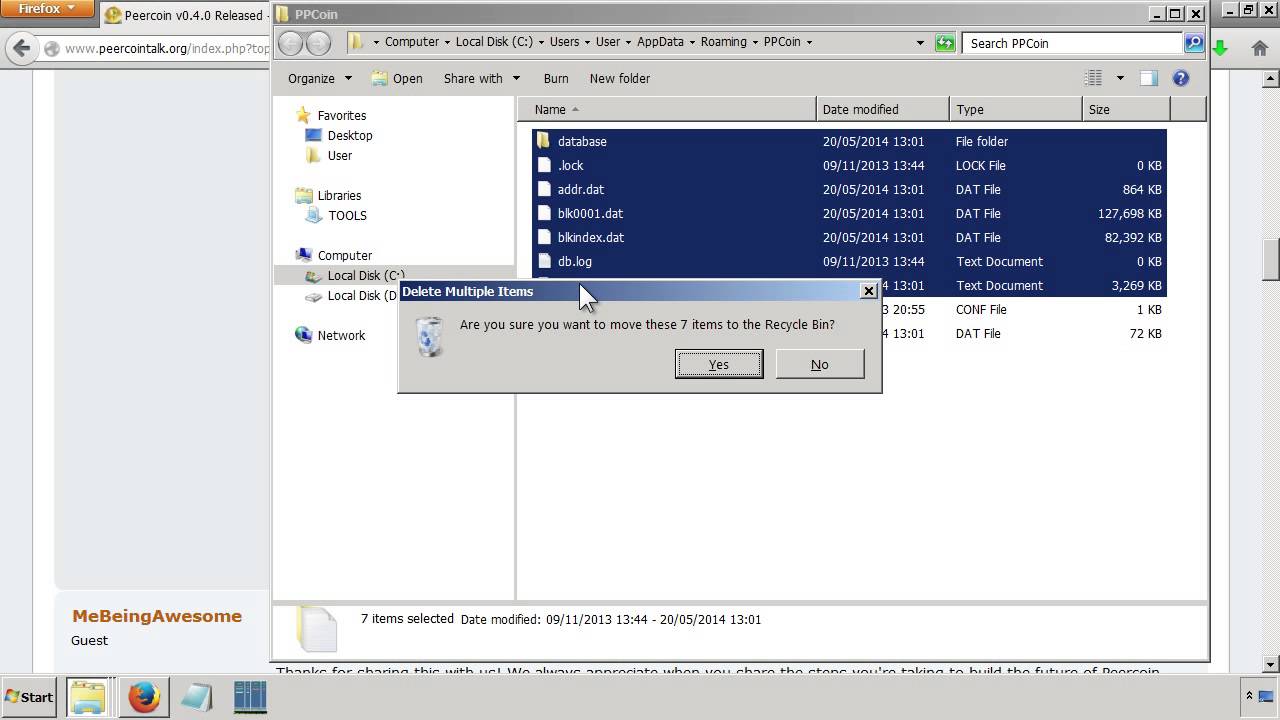Image resolution: width=1280 pixels, height=720 pixels.
Task: Cancel deletion with the No button
Action: click(819, 364)
